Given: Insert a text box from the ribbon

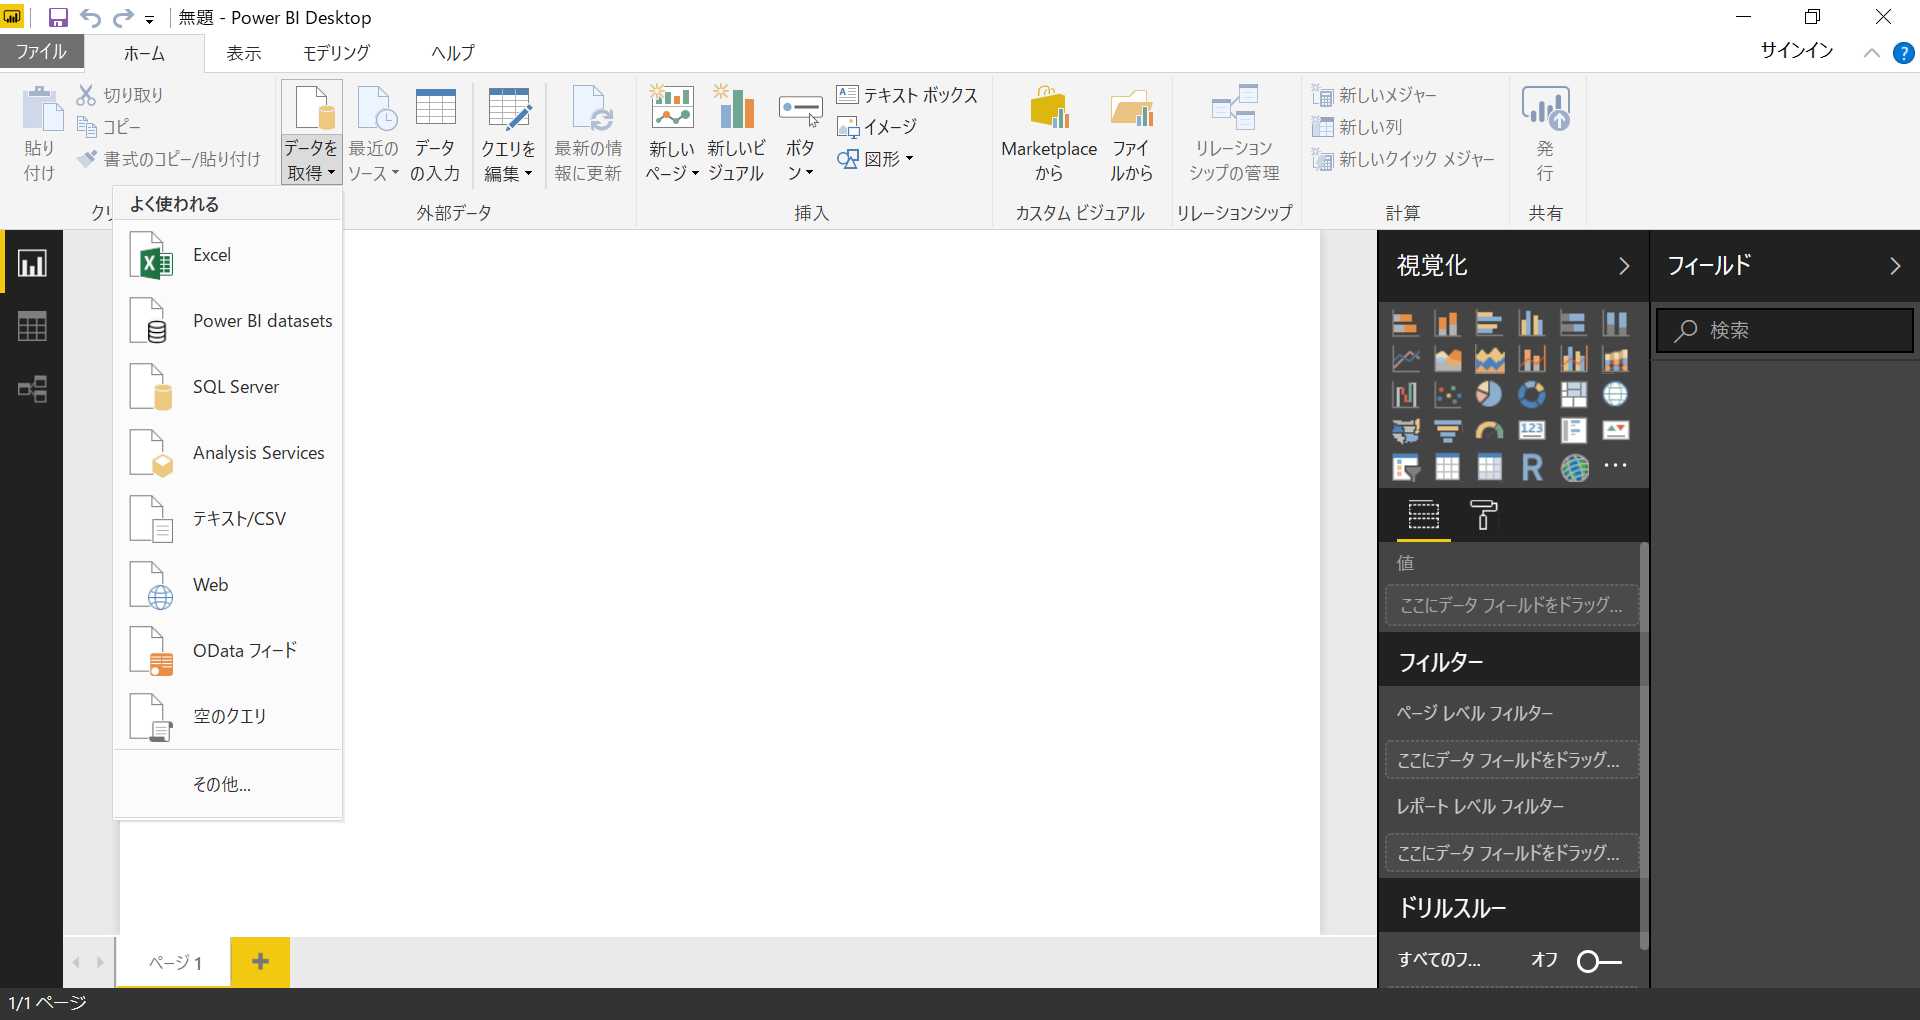Looking at the screenshot, I should tap(907, 94).
